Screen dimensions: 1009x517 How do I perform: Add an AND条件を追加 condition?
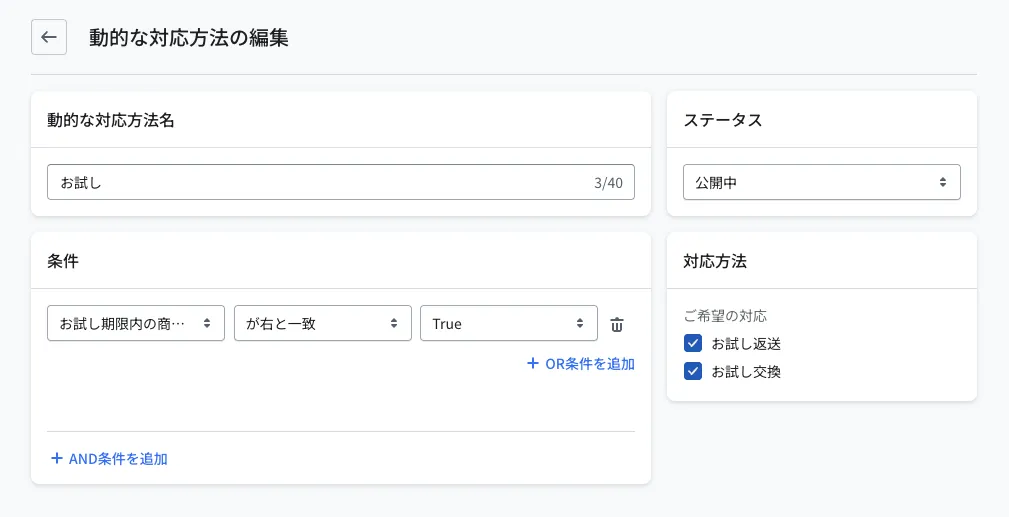point(109,458)
